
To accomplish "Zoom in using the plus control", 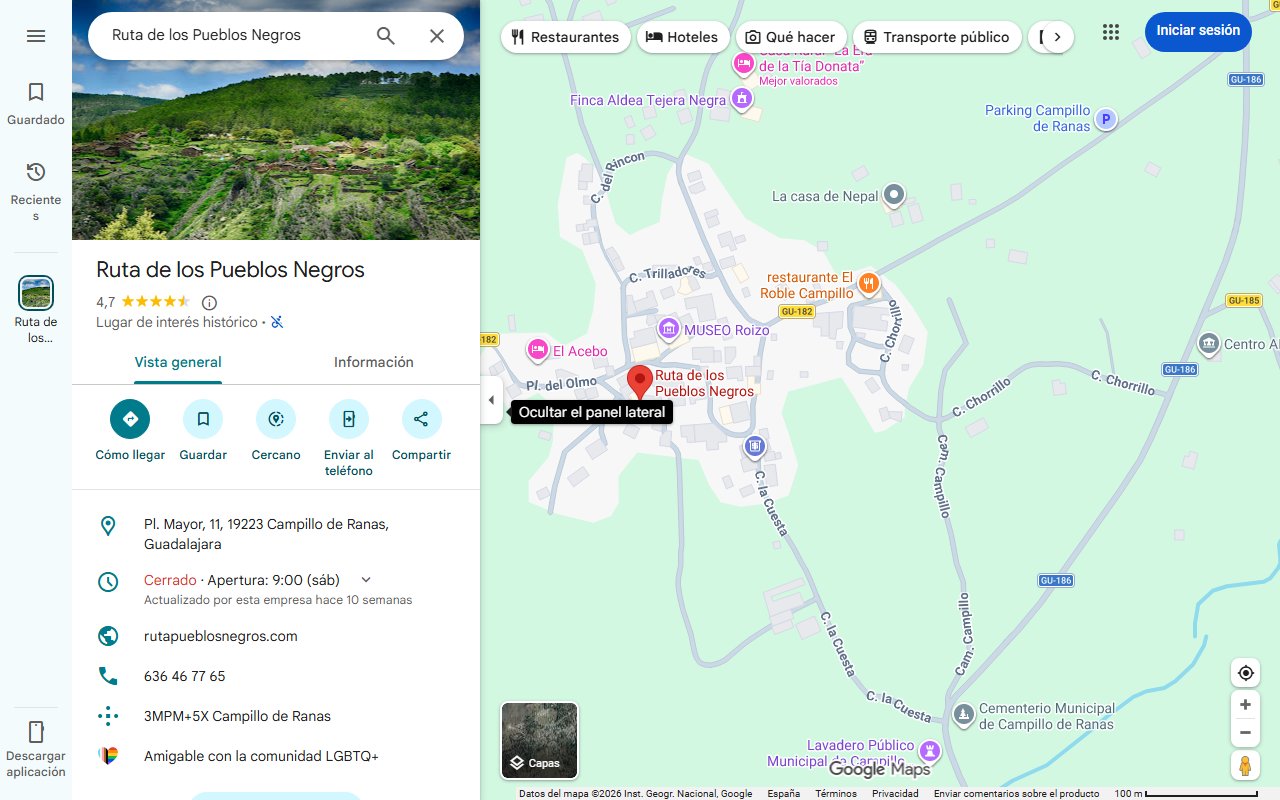I will pyautogui.click(x=1245, y=704).
